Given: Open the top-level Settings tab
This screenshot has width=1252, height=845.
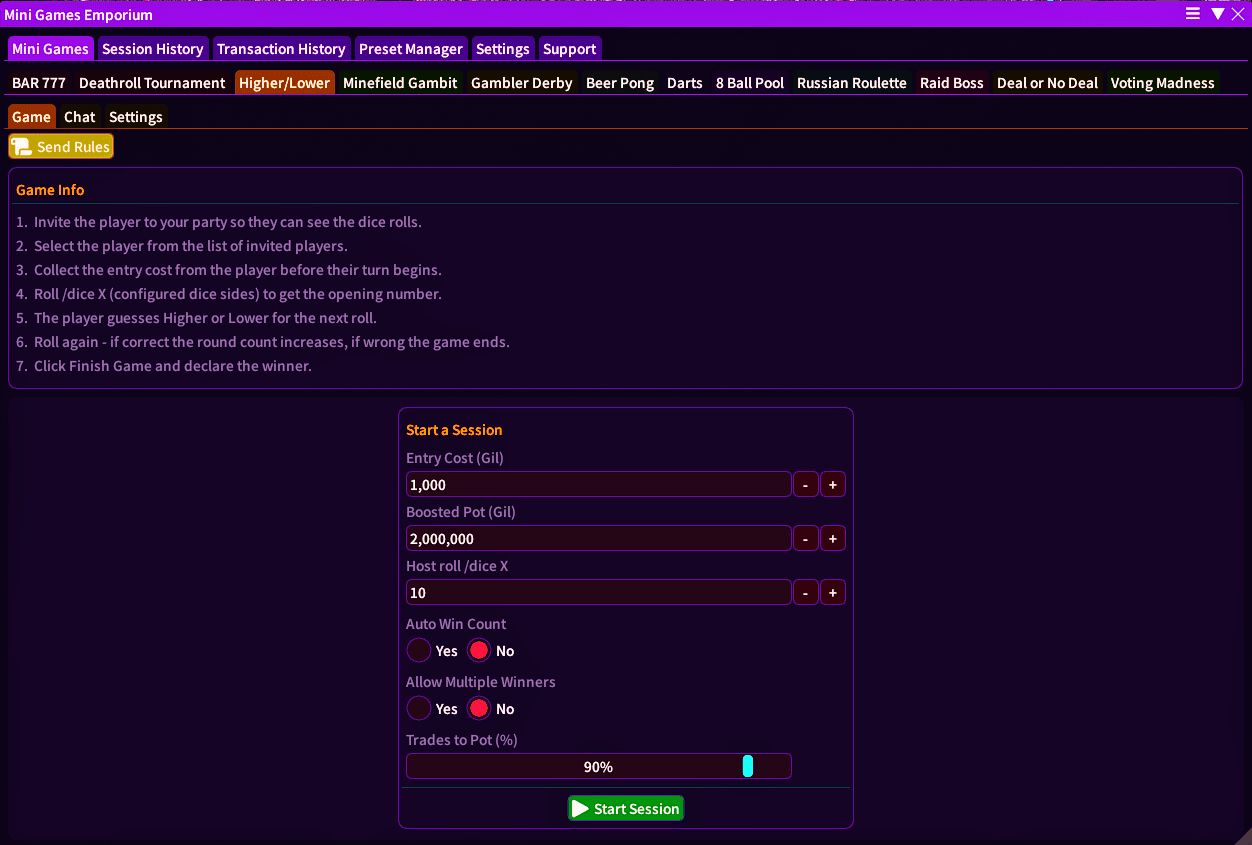Looking at the screenshot, I should [503, 49].
